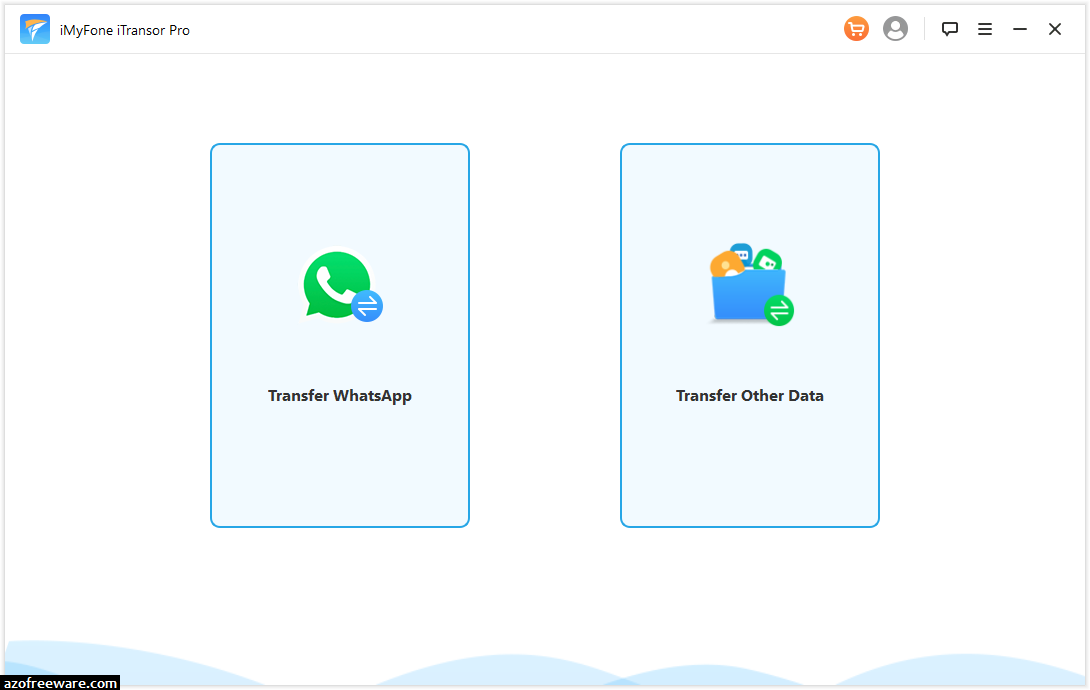This screenshot has height=690, width=1090.
Task: Open the feedback chat bubble icon
Action: pos(950,29)
